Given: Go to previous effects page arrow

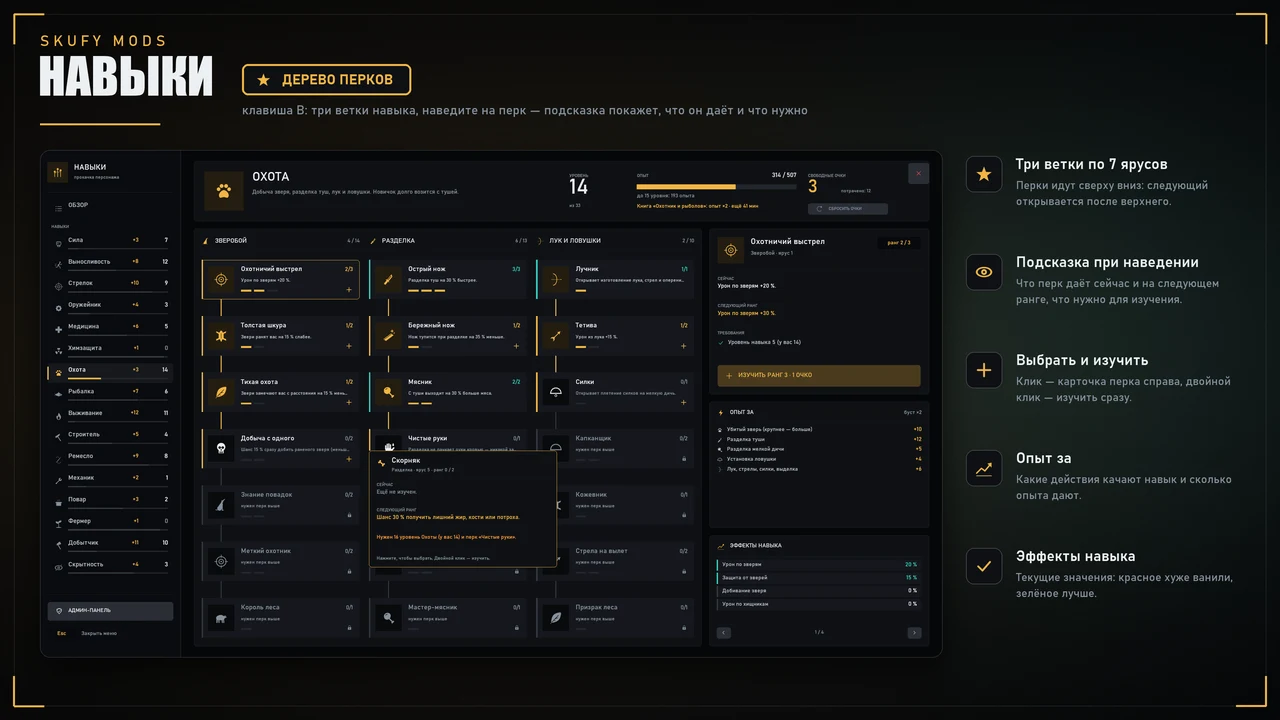Looking at the screenshot, I should (724, 633).
